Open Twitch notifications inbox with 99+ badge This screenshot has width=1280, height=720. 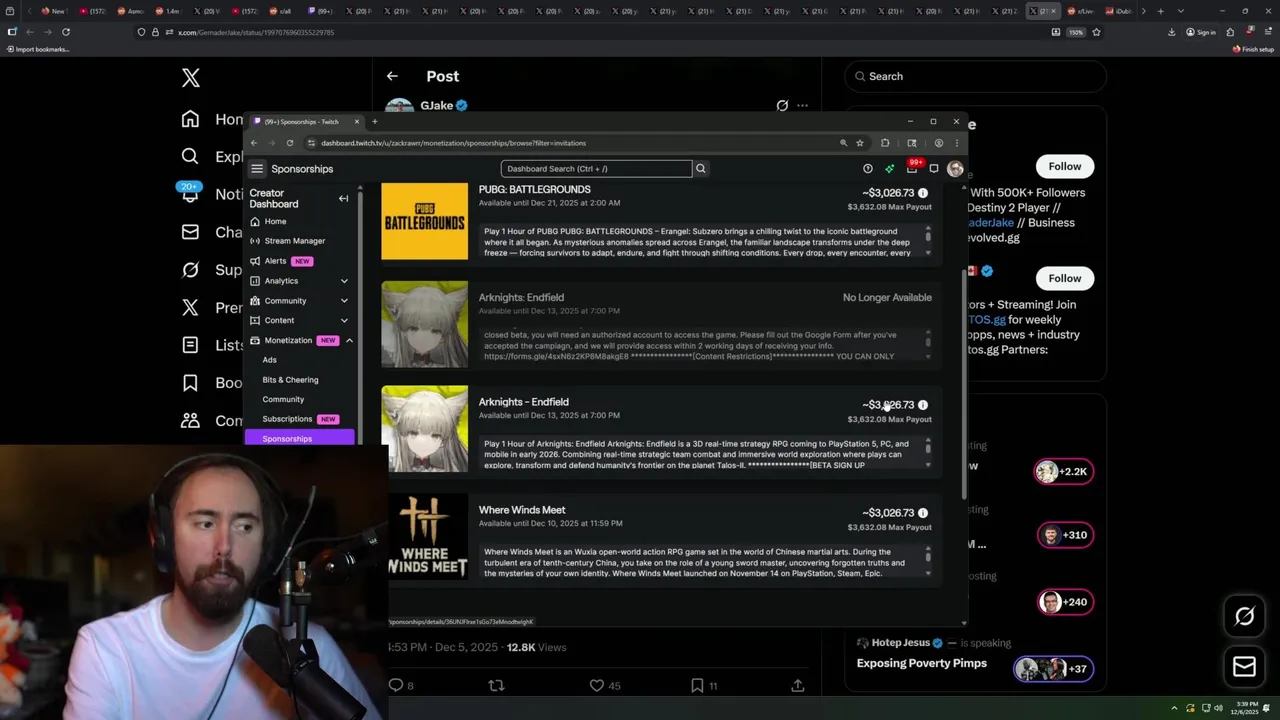tap(912, 168)
